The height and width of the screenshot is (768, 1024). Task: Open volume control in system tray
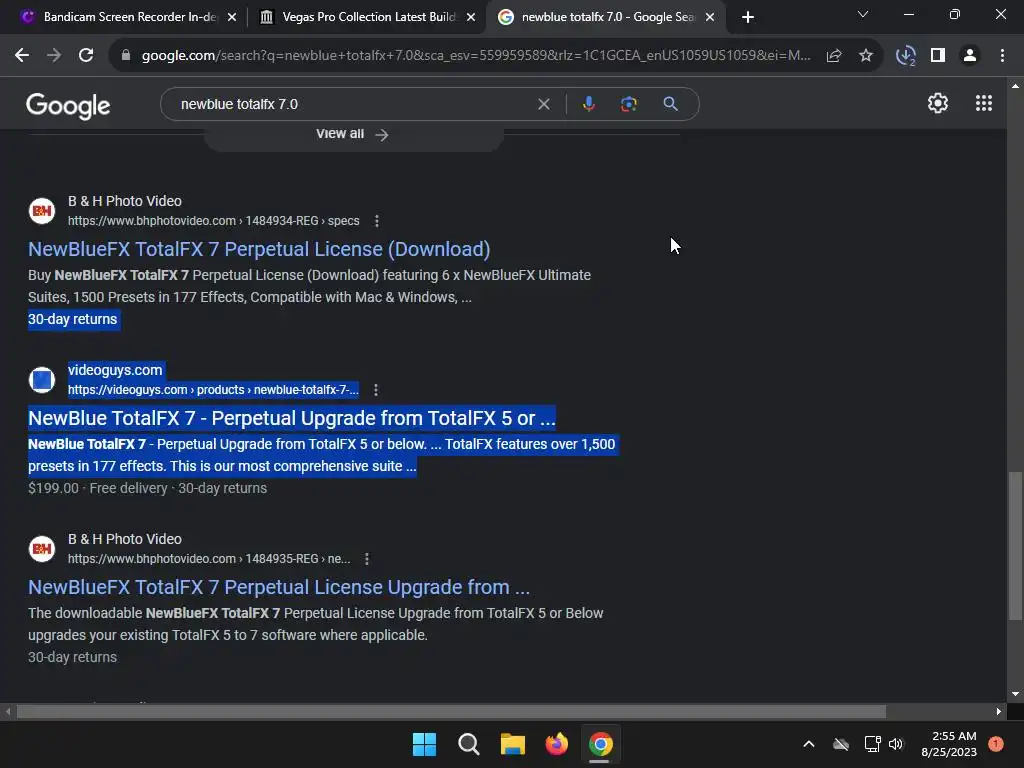pyautogui.click(x=896, y=744)
